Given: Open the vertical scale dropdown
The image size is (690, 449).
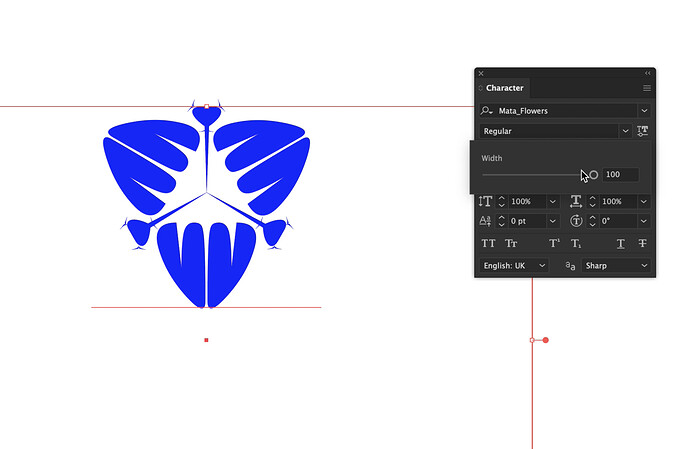Looking at the screenshot, I should pos(553,202).
